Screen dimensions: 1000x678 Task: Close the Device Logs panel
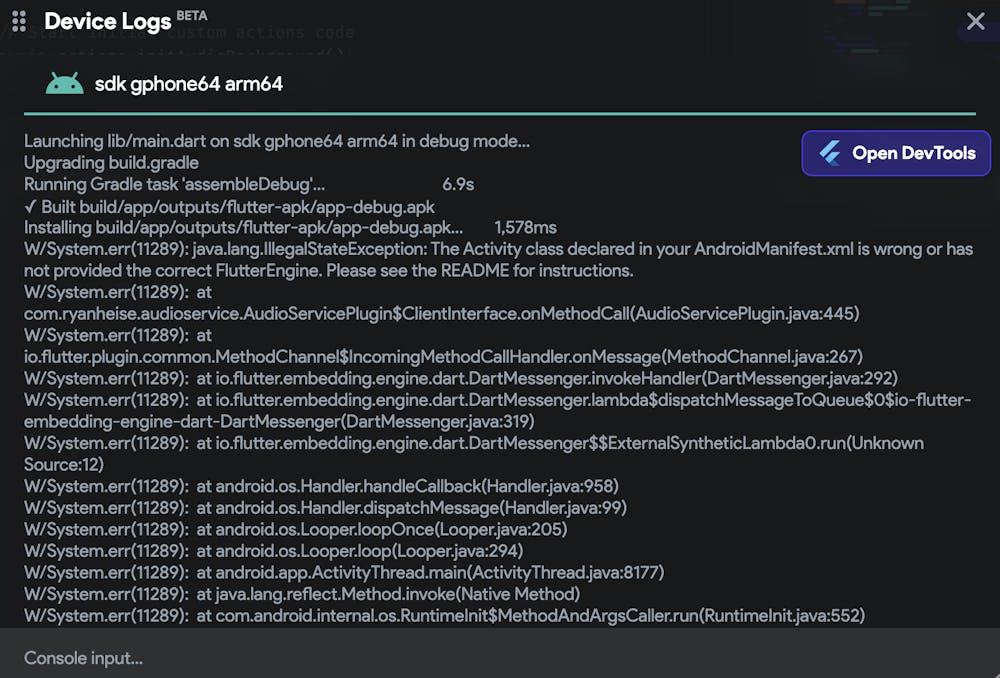975,21
